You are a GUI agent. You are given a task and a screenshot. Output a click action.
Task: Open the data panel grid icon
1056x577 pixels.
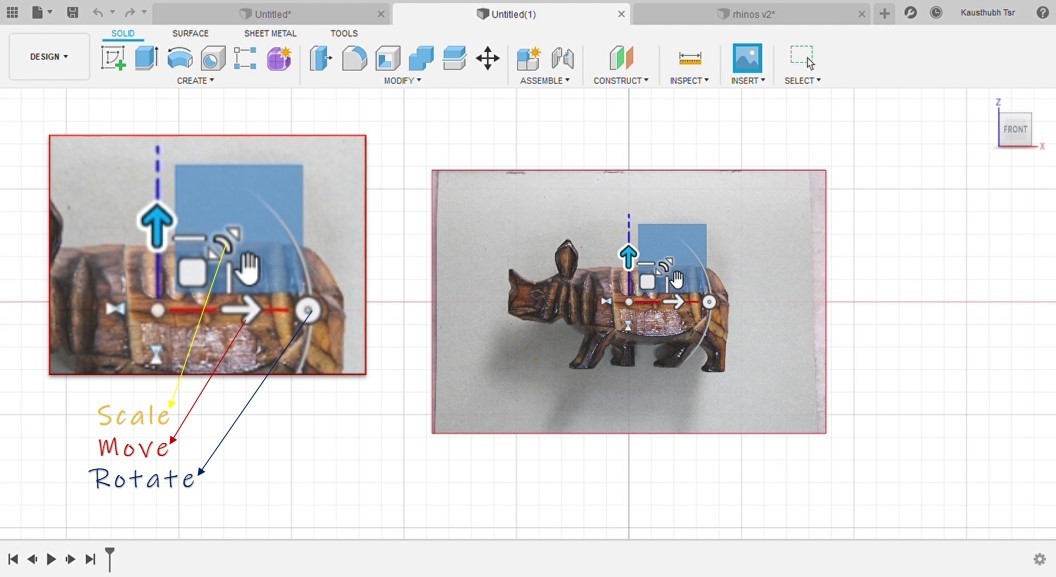point(12,13)
